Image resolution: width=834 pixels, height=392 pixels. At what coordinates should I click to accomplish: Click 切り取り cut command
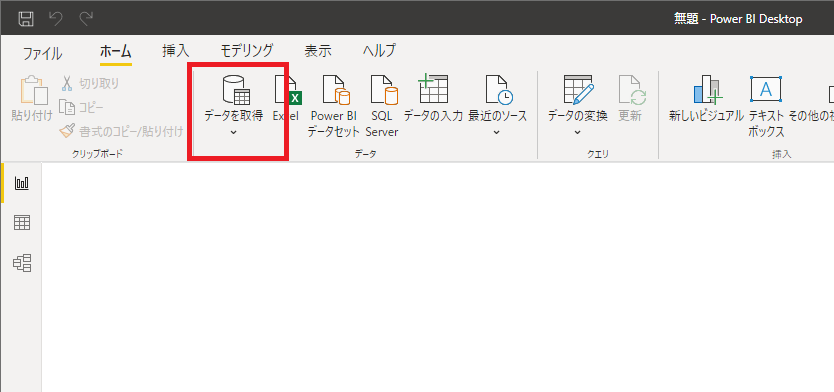coord(90,84)
